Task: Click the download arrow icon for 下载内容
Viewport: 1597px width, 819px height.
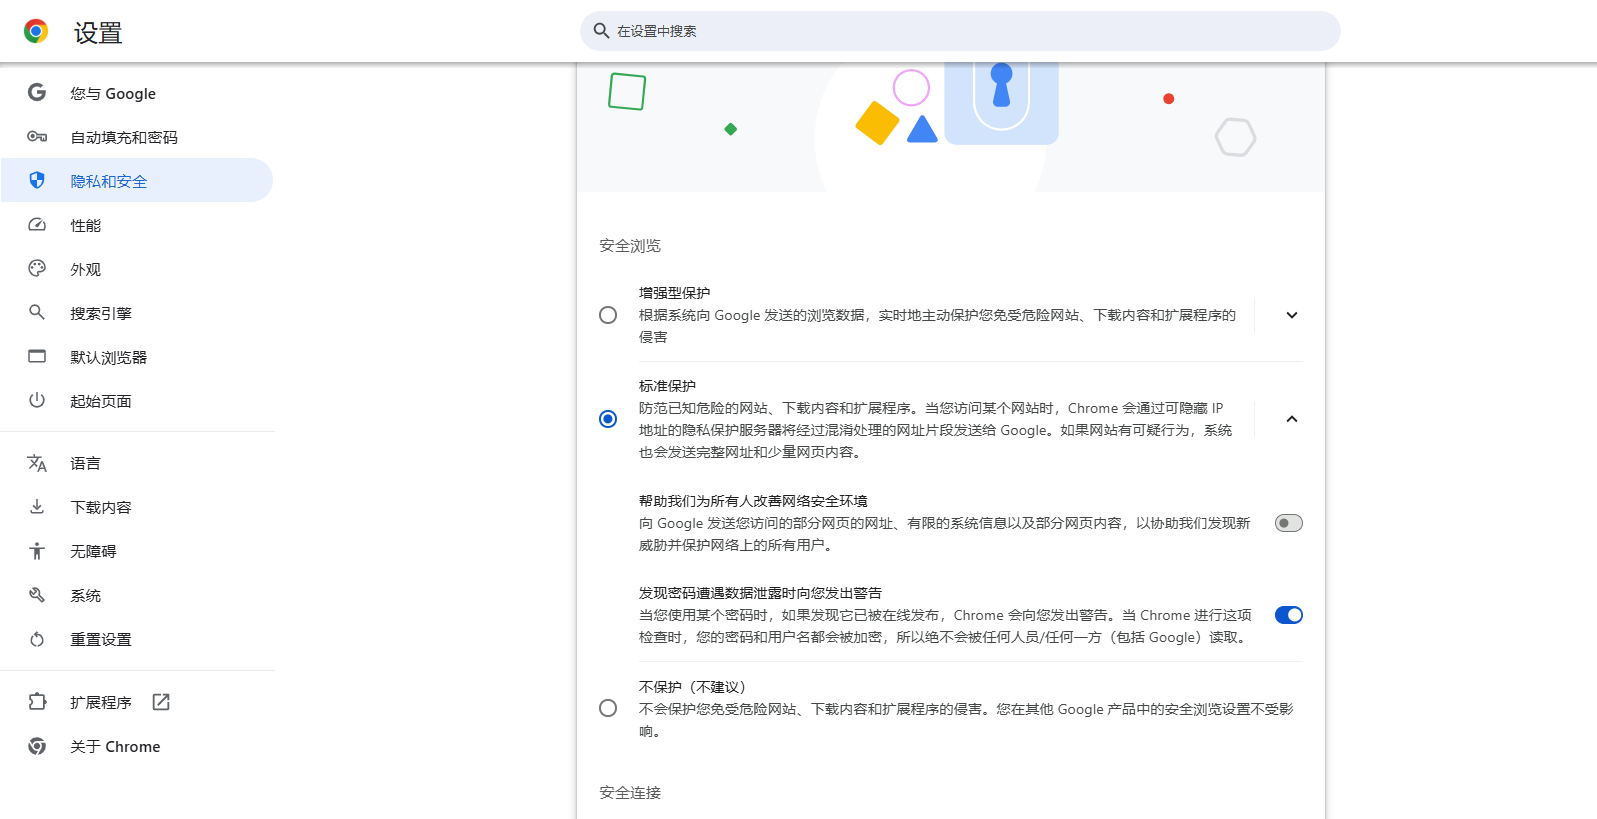Action: [x=37, y=507]
